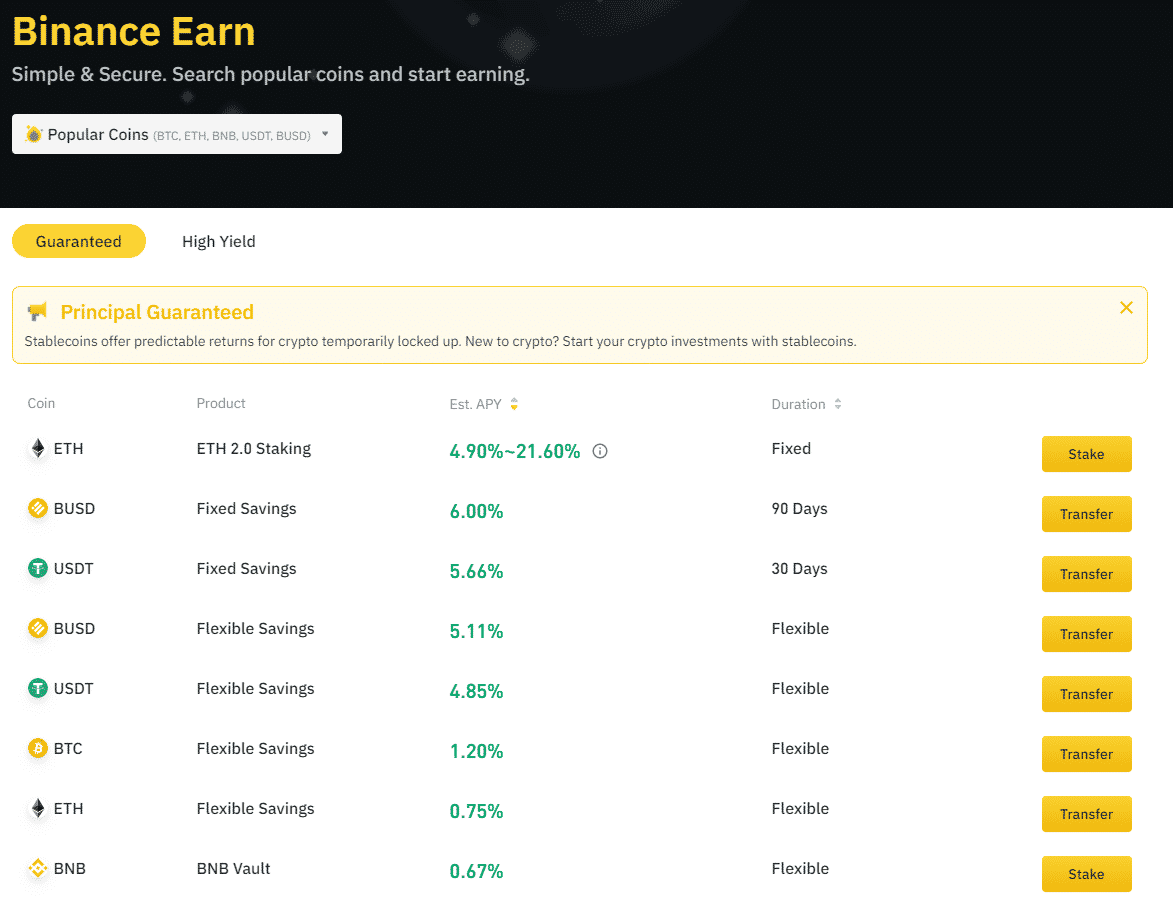Click the info icon beside ETH staking APY
1173x909 pixels.
[x=600, y=451]
